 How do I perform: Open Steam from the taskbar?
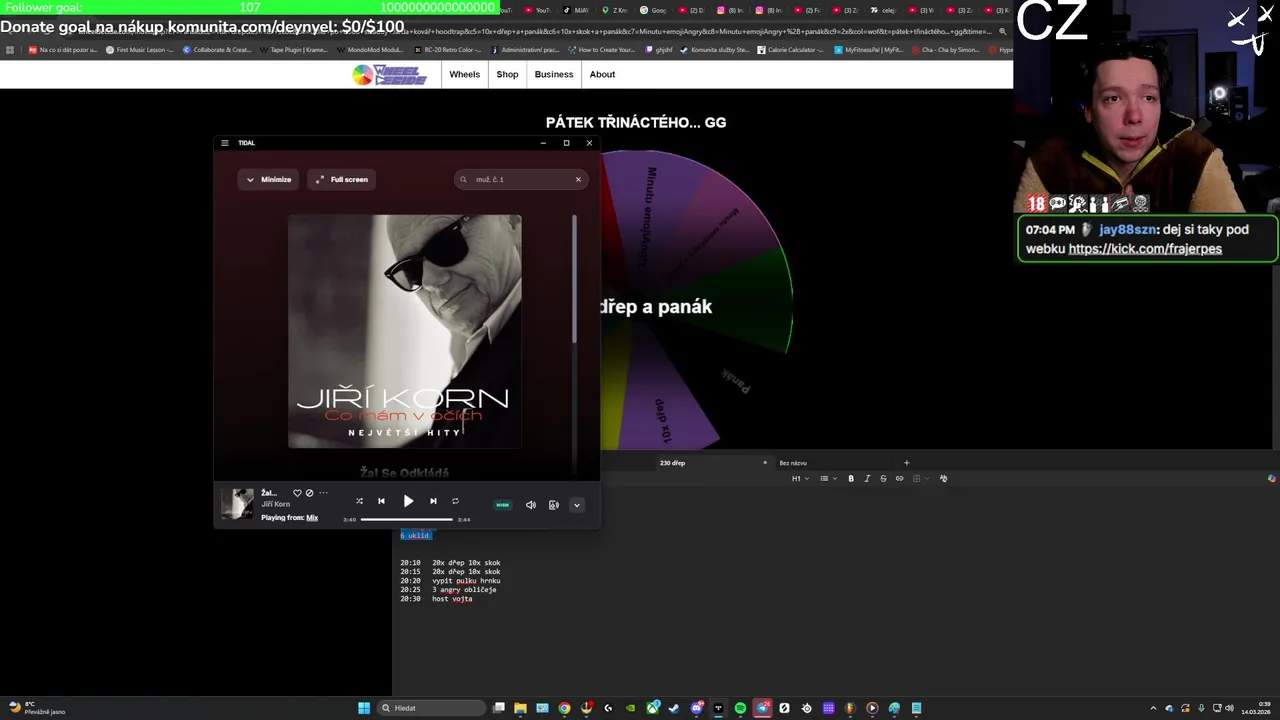click(674, 708)
